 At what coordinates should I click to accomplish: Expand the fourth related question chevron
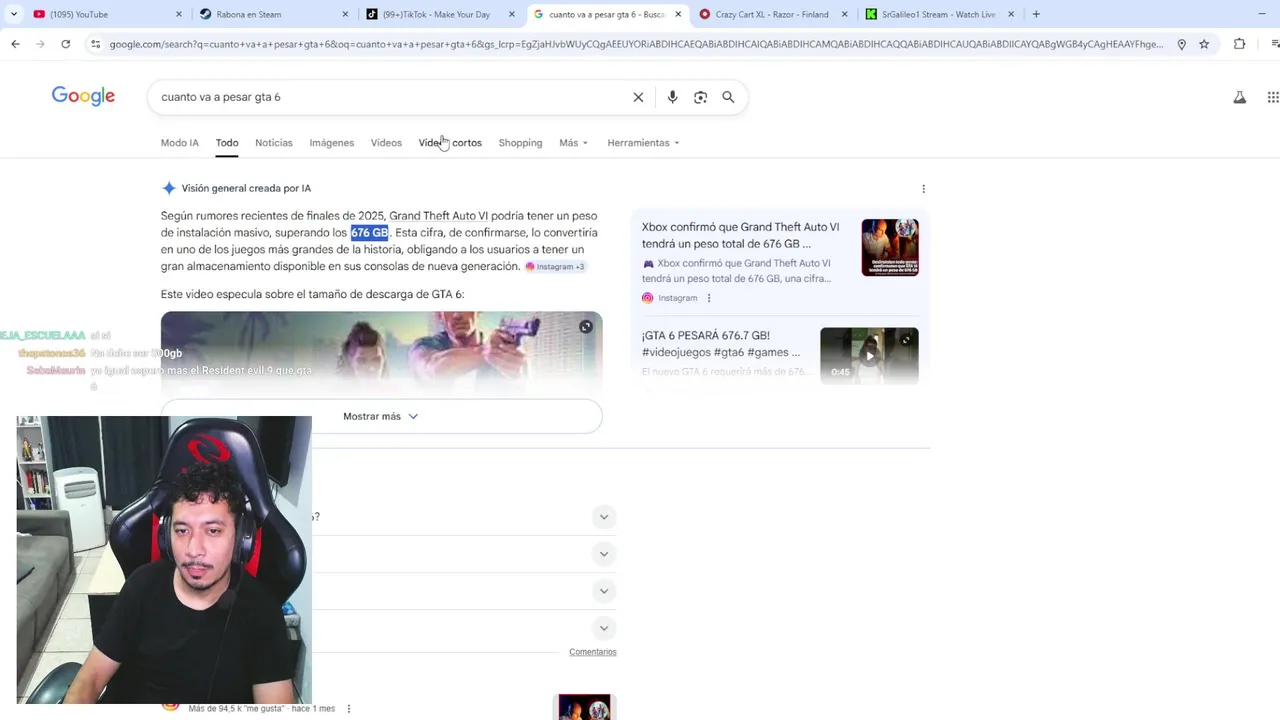point(603,628)
